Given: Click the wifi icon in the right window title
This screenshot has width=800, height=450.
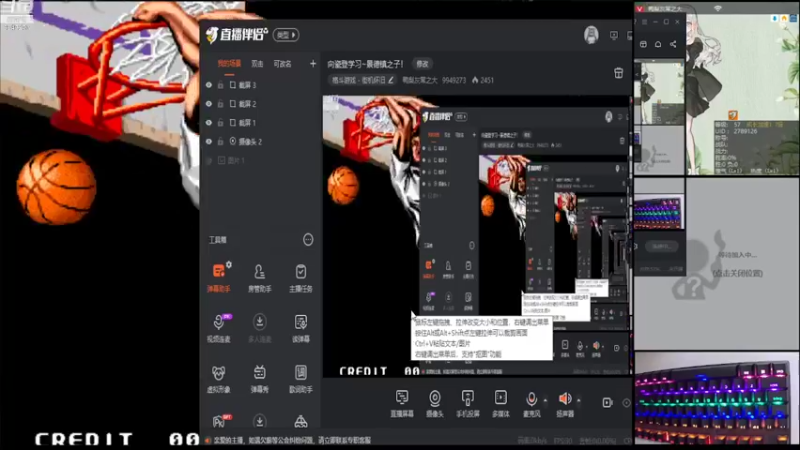Looking at the screenshot, I should click(718, 8).
